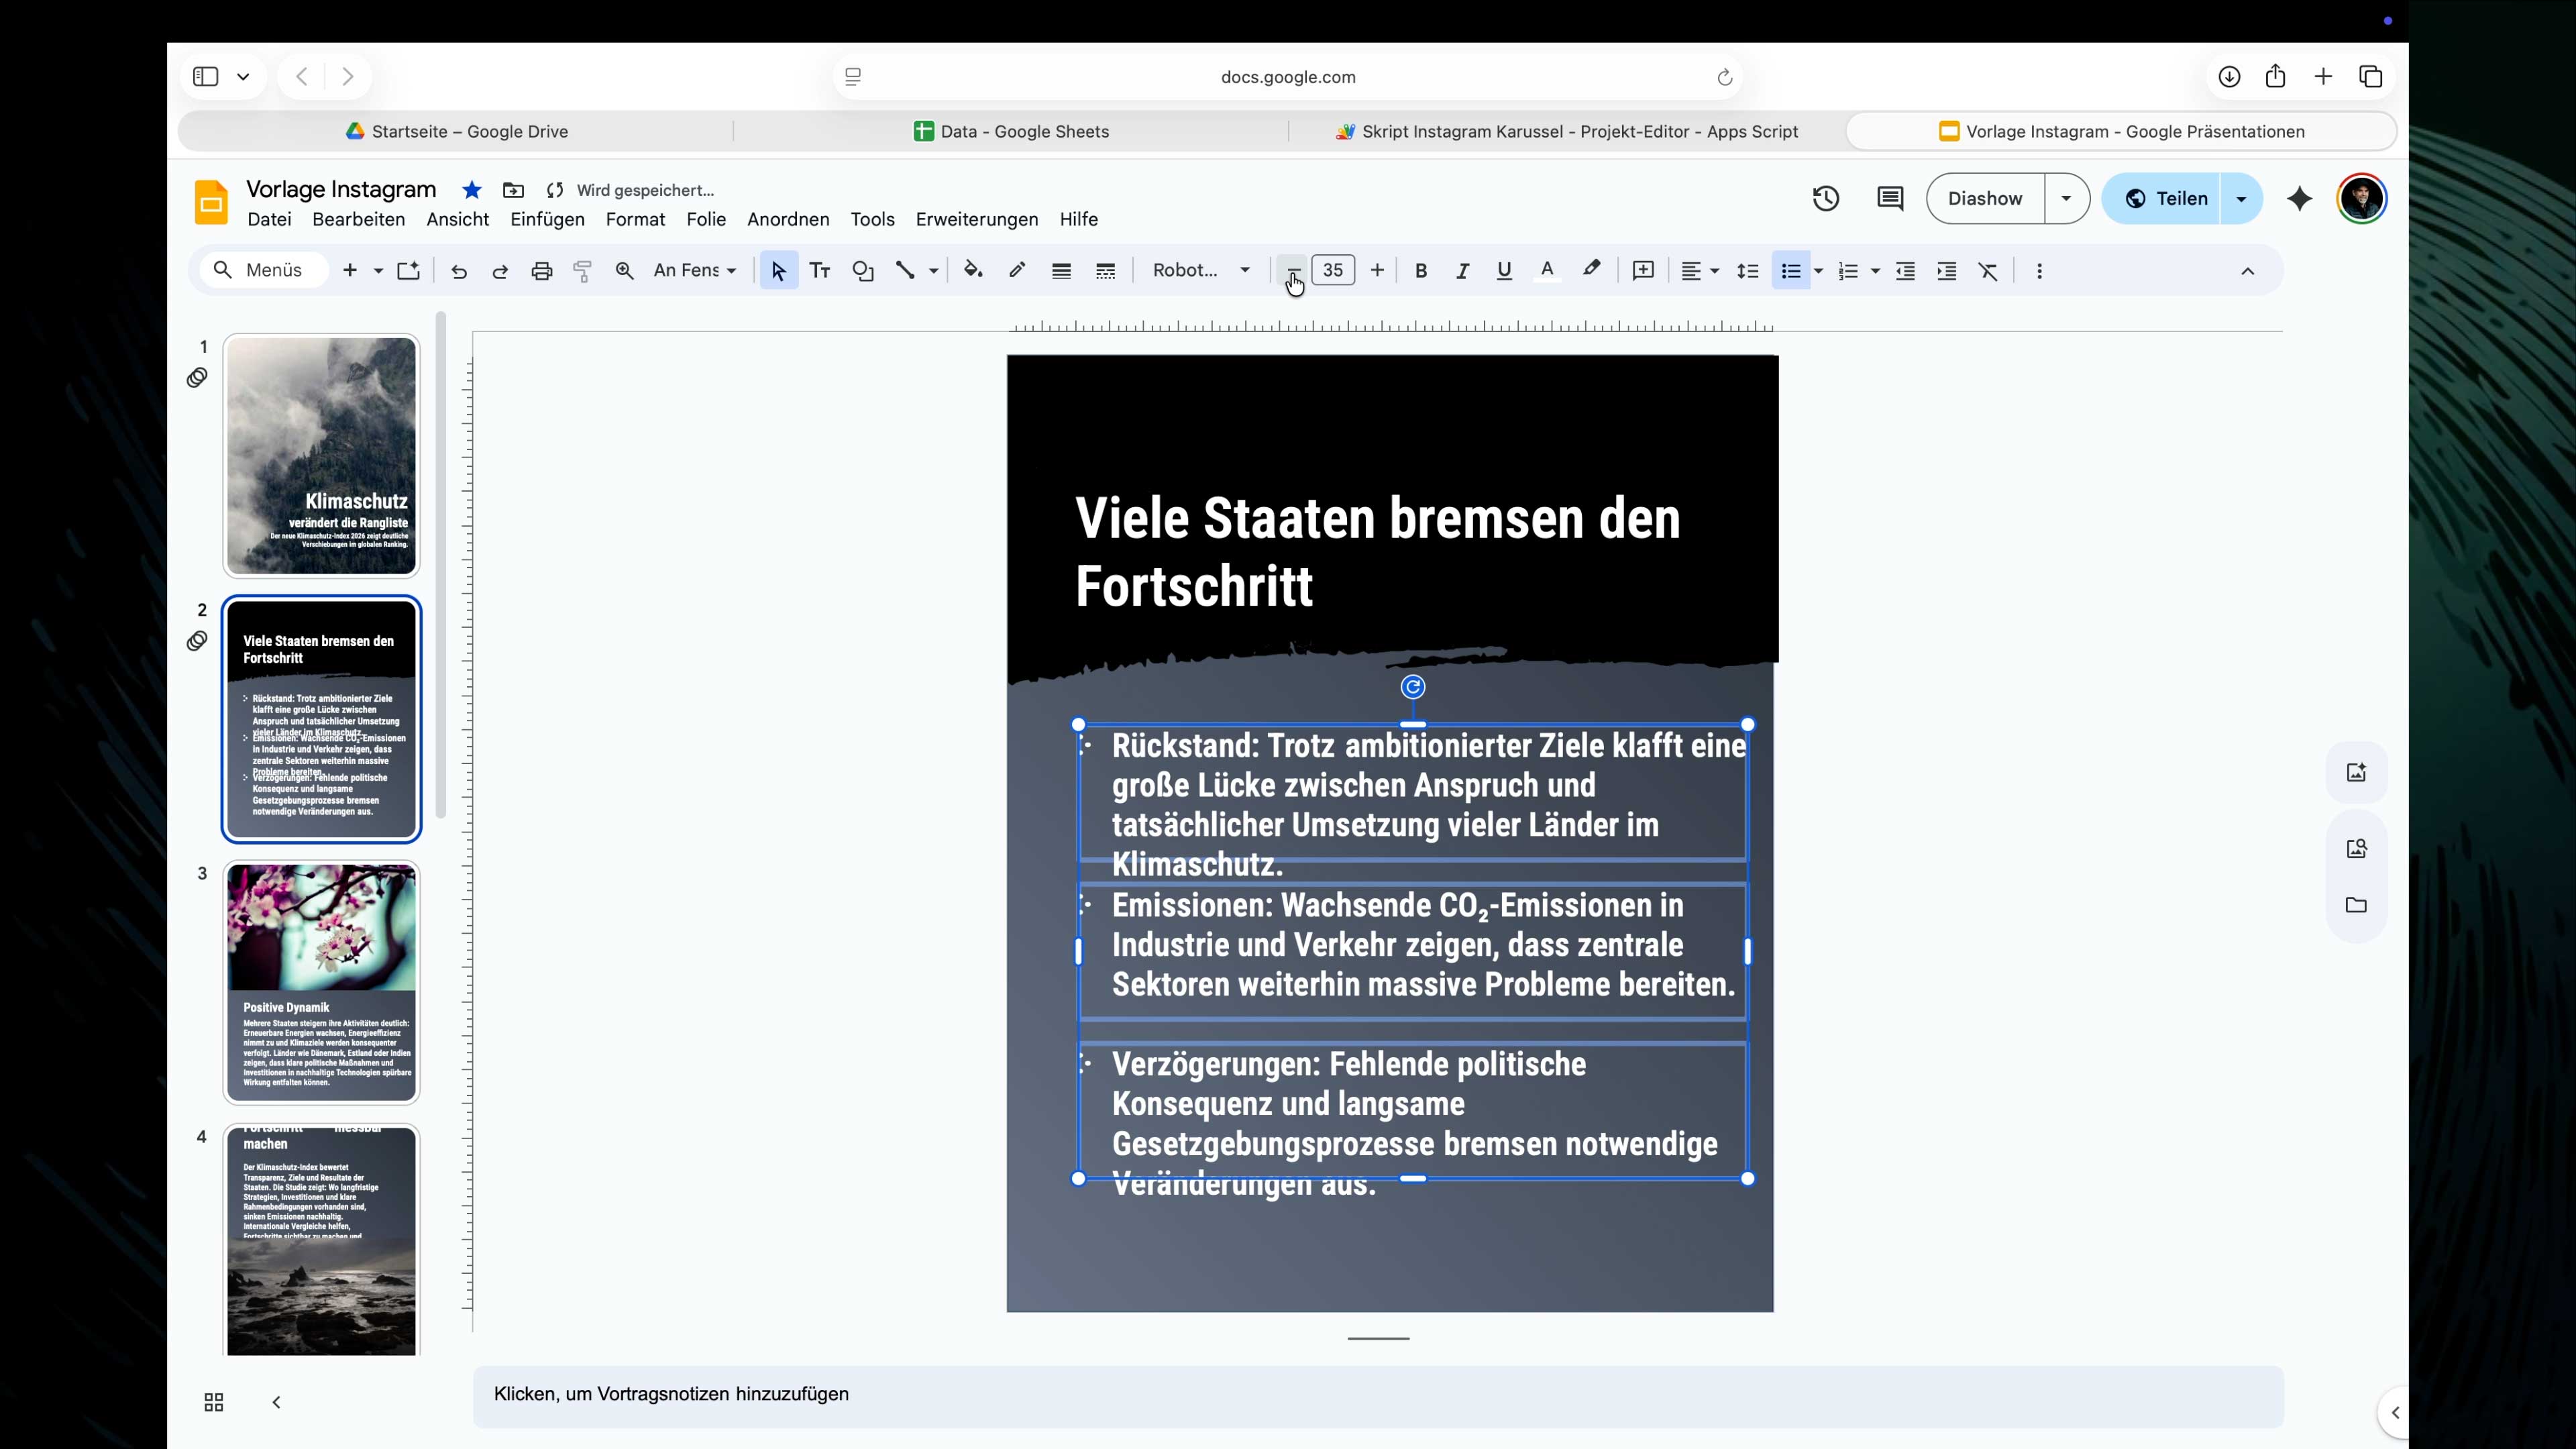Toggle bold formatting
Image resolution: width=2576 pixels, height=1449 pixels.
[1420, 270]
